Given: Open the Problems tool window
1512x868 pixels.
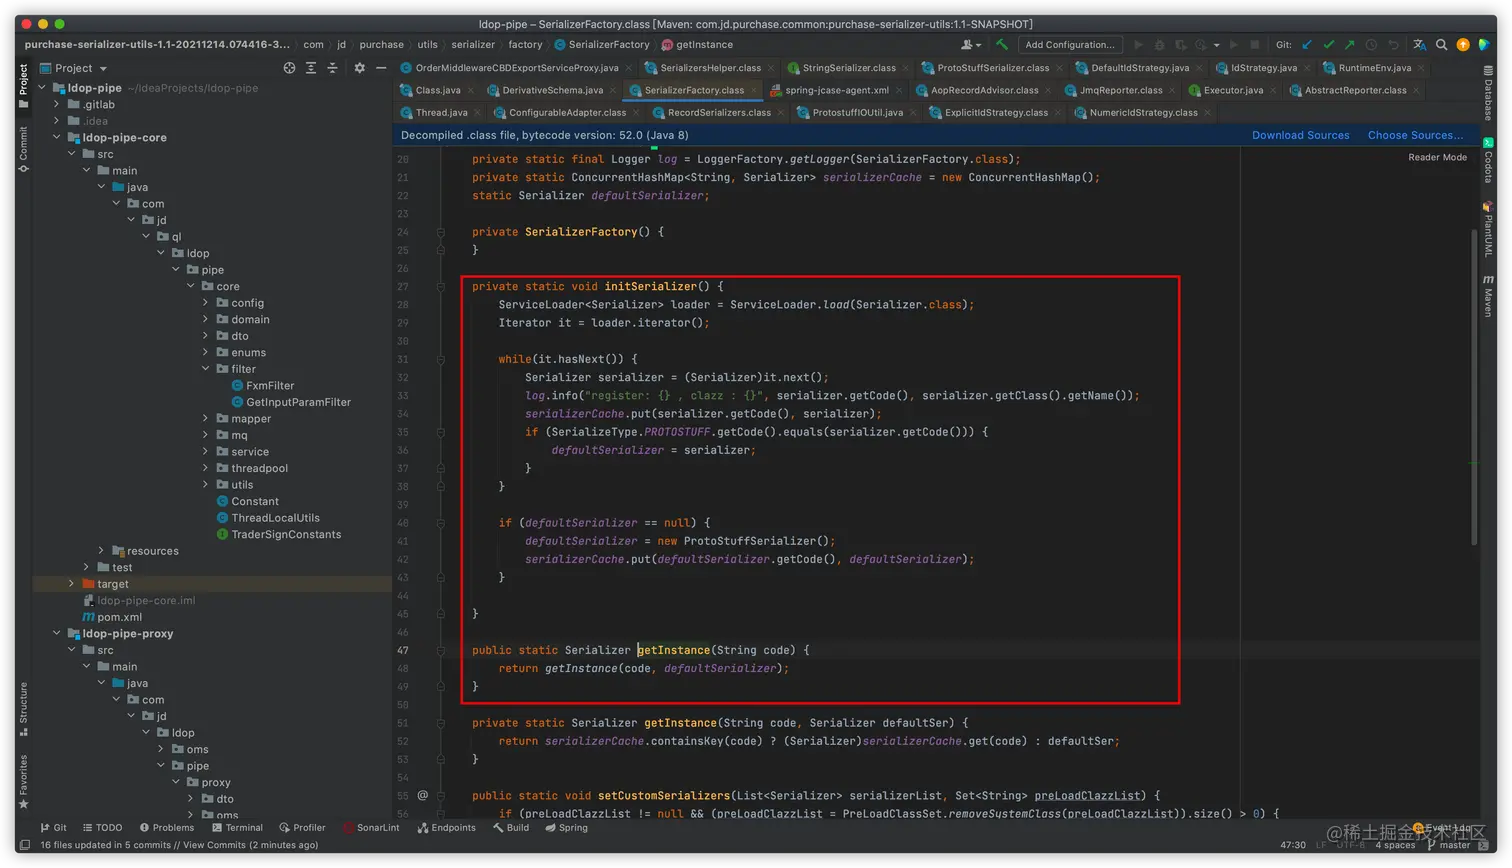Looking at the screenshot, I should coord(167,828).
